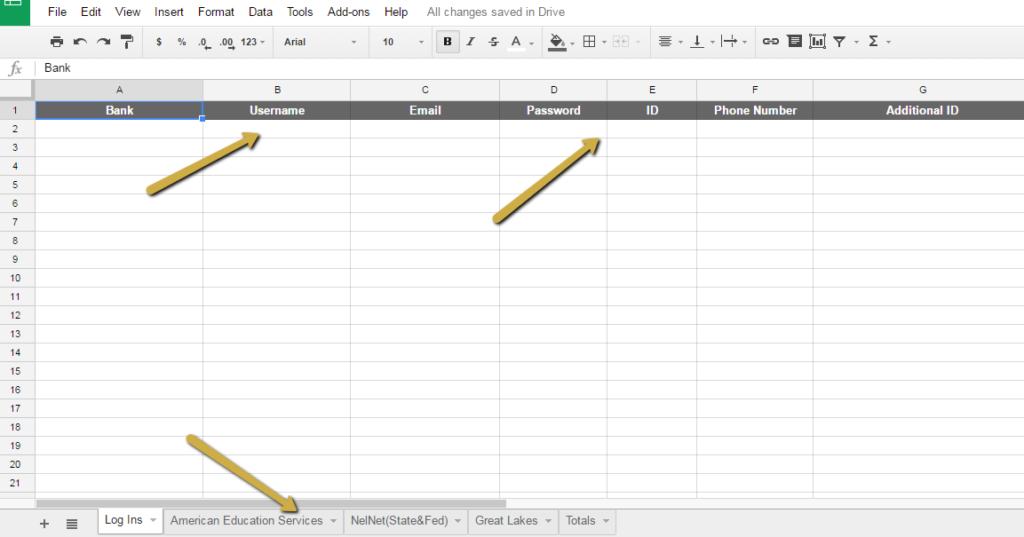Open the text color picker
This screenshot has height=537, width=1024.
pyautogui.click(x=516, y=42)
